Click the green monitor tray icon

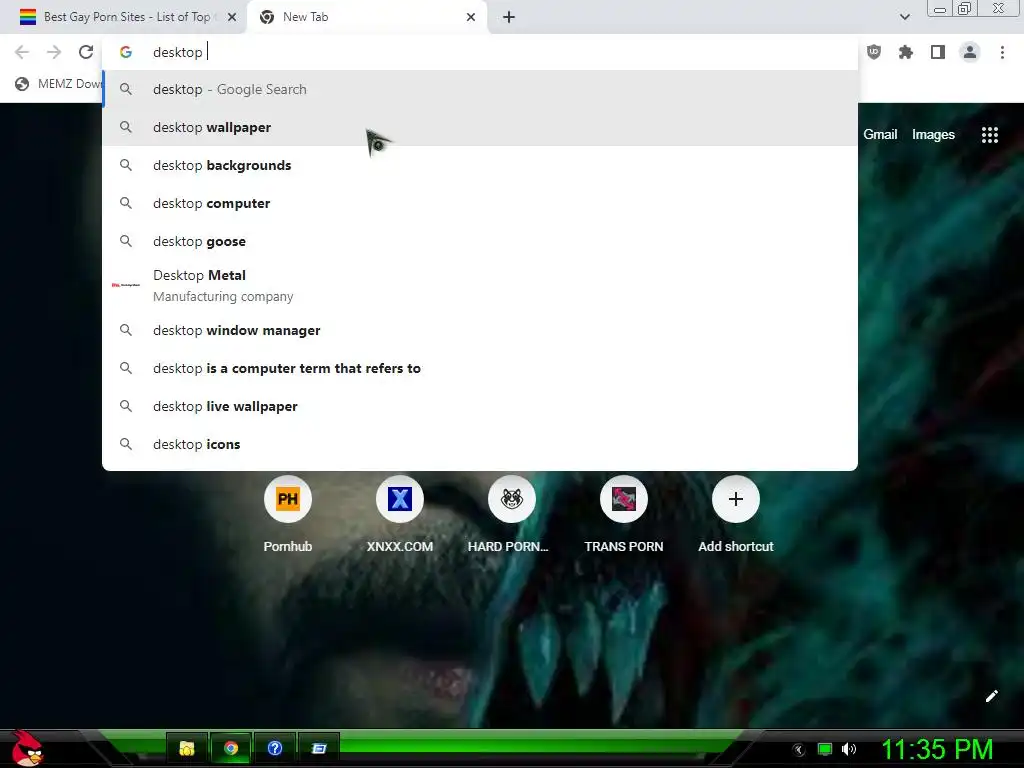point(825,749)
